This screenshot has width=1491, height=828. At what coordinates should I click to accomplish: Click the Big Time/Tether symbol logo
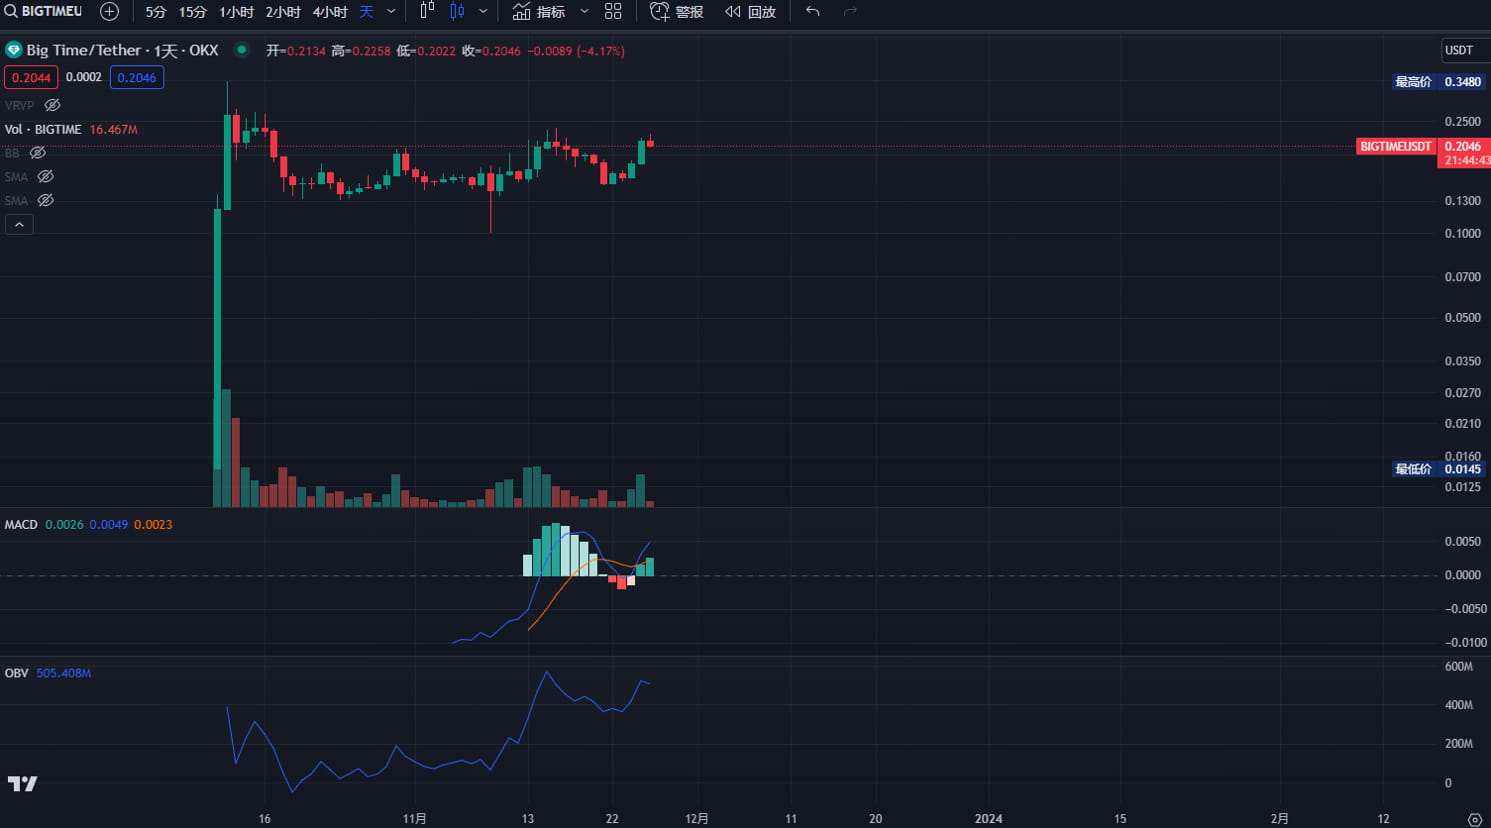pos(13,50)
